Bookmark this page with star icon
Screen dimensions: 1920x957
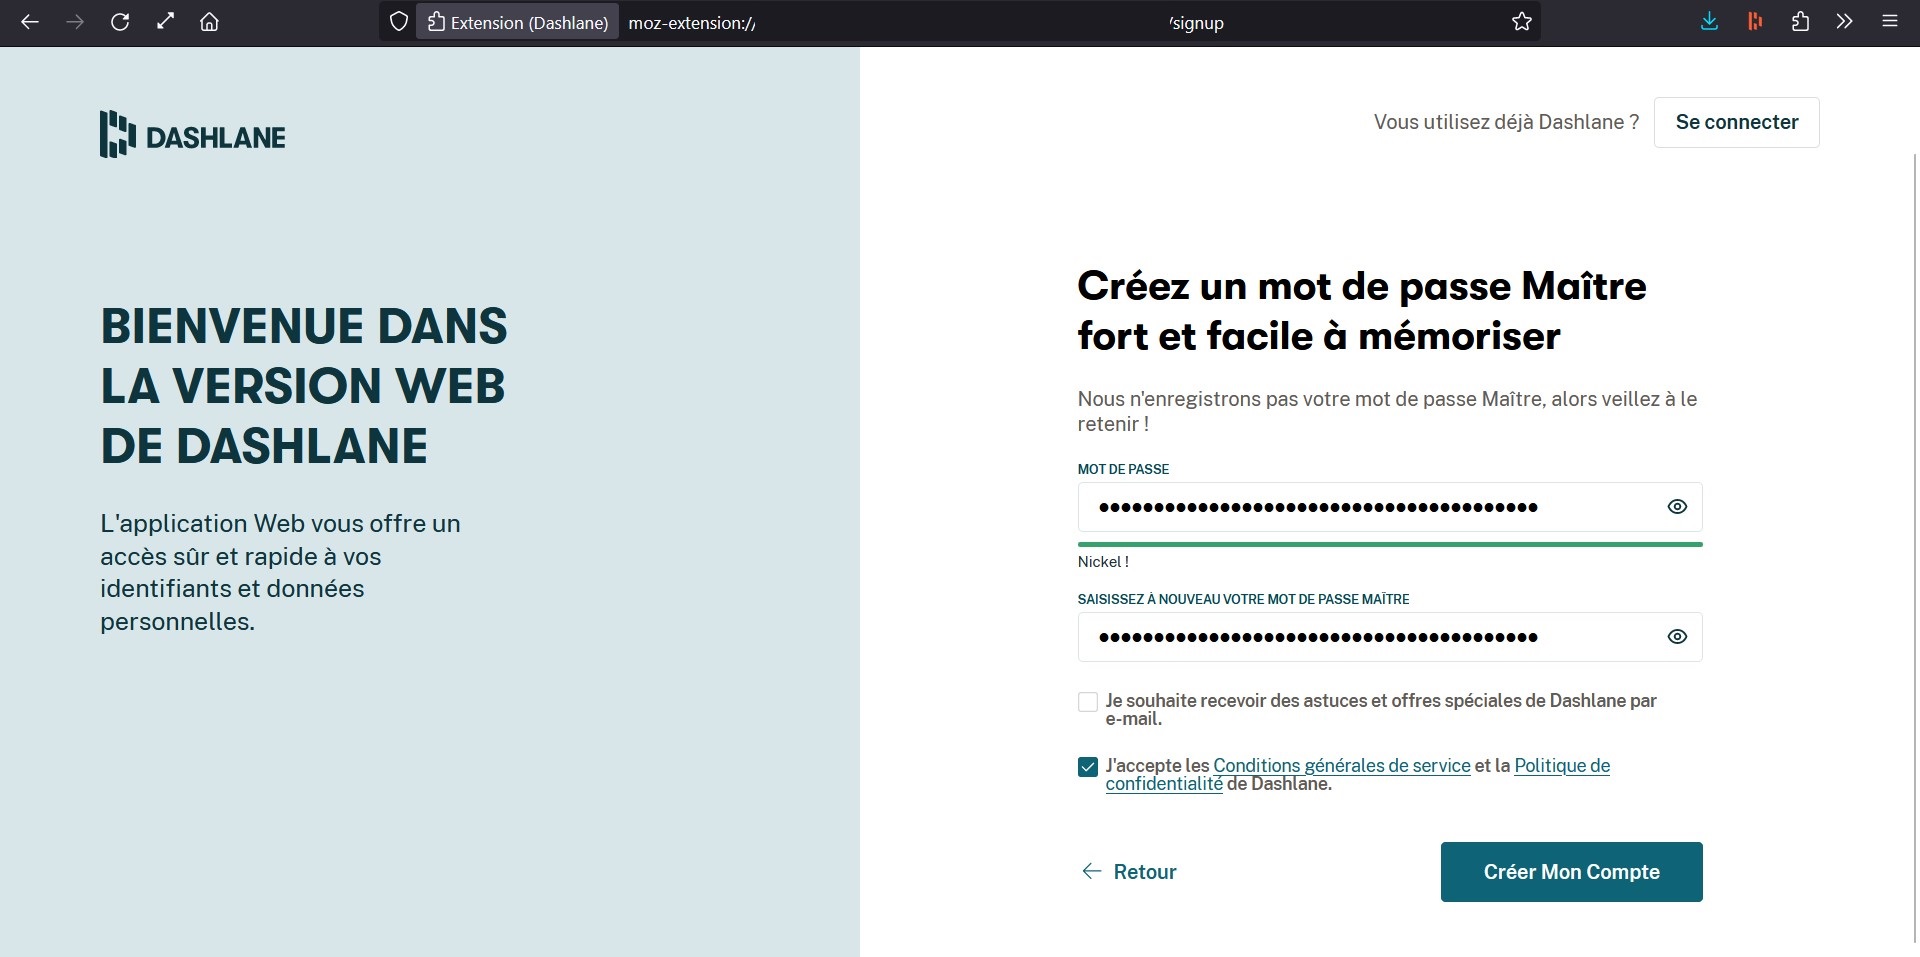pos(1521,22)
